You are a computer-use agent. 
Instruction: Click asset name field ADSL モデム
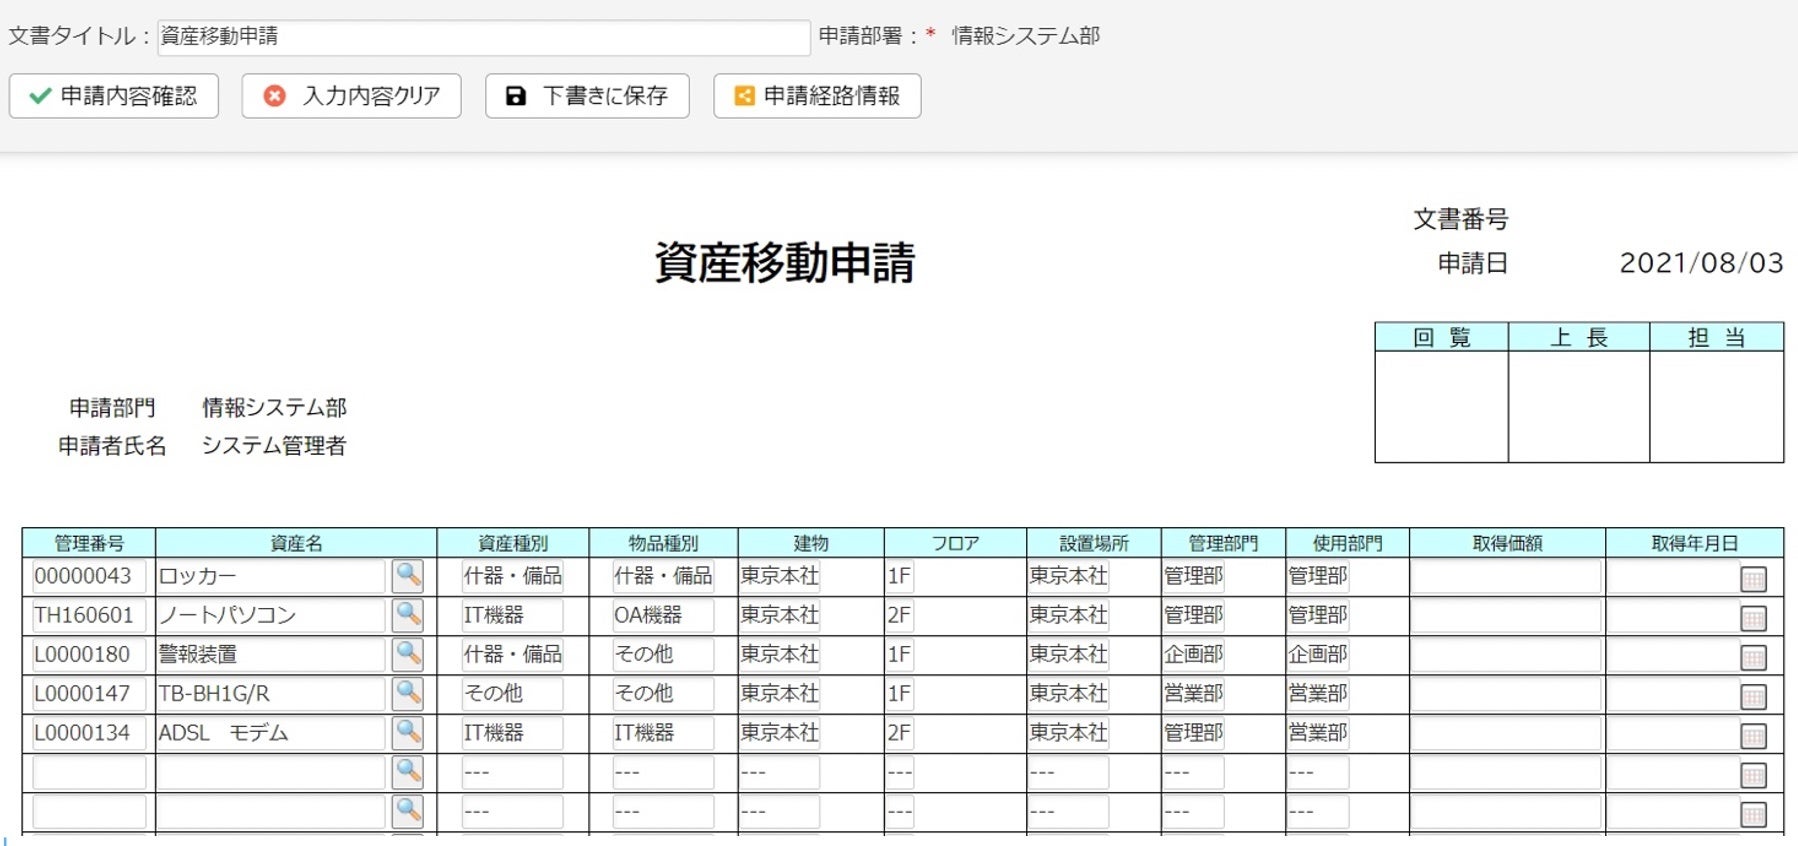271,733
